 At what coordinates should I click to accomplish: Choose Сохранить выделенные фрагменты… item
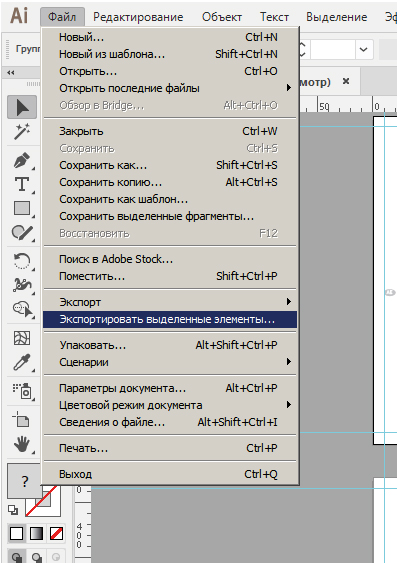pos(170,217)
